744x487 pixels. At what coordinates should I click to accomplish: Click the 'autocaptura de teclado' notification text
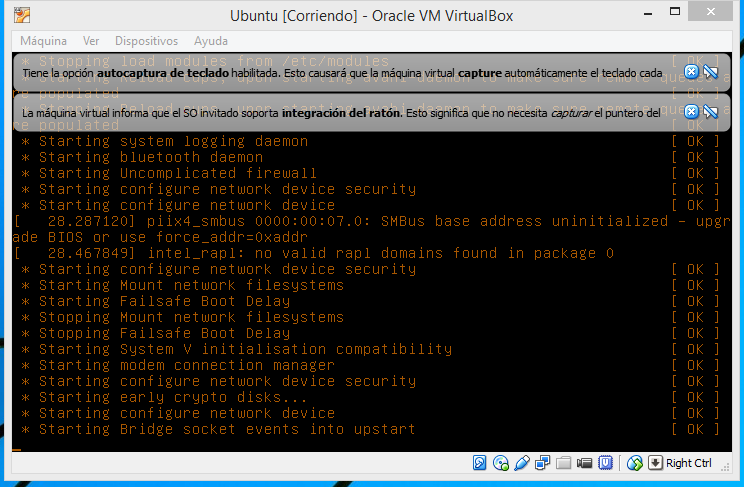pyautogui.click(x=163, y=73)
